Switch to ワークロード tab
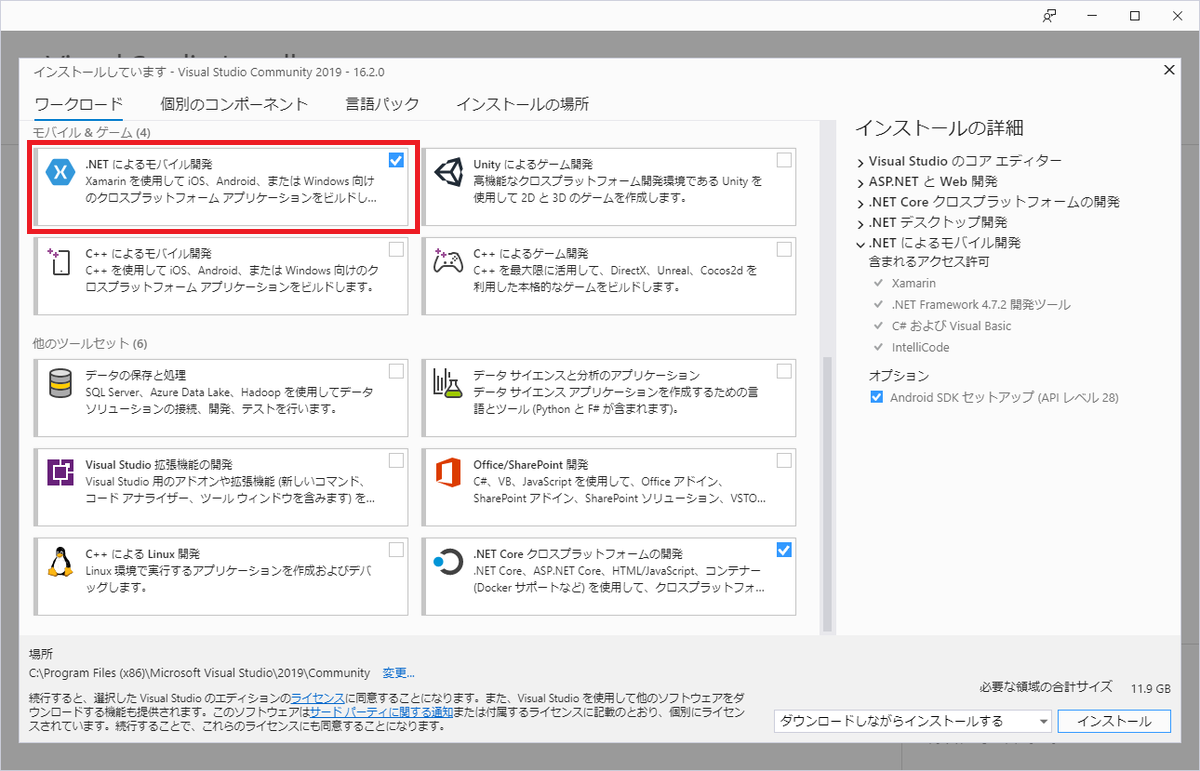1200x771 pixels. point(78,104)
